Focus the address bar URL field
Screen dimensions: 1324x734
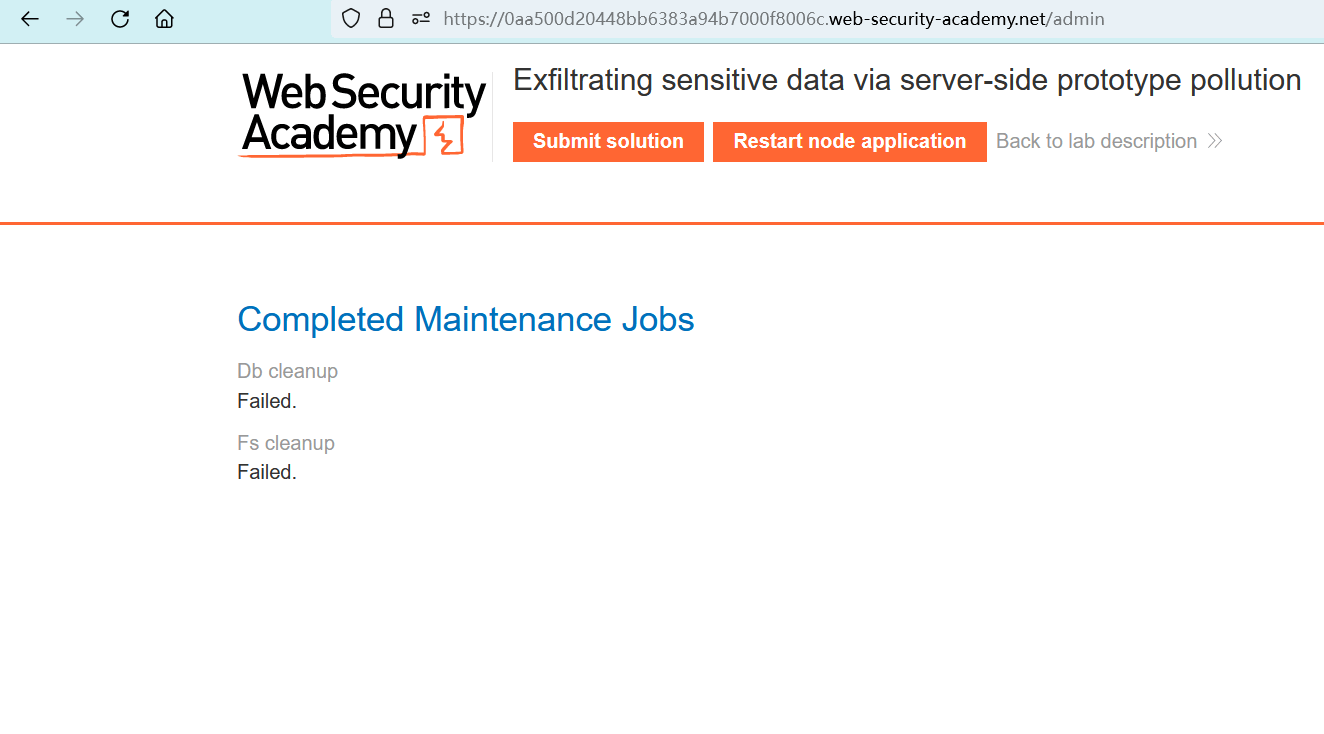(x=773, y=19)
